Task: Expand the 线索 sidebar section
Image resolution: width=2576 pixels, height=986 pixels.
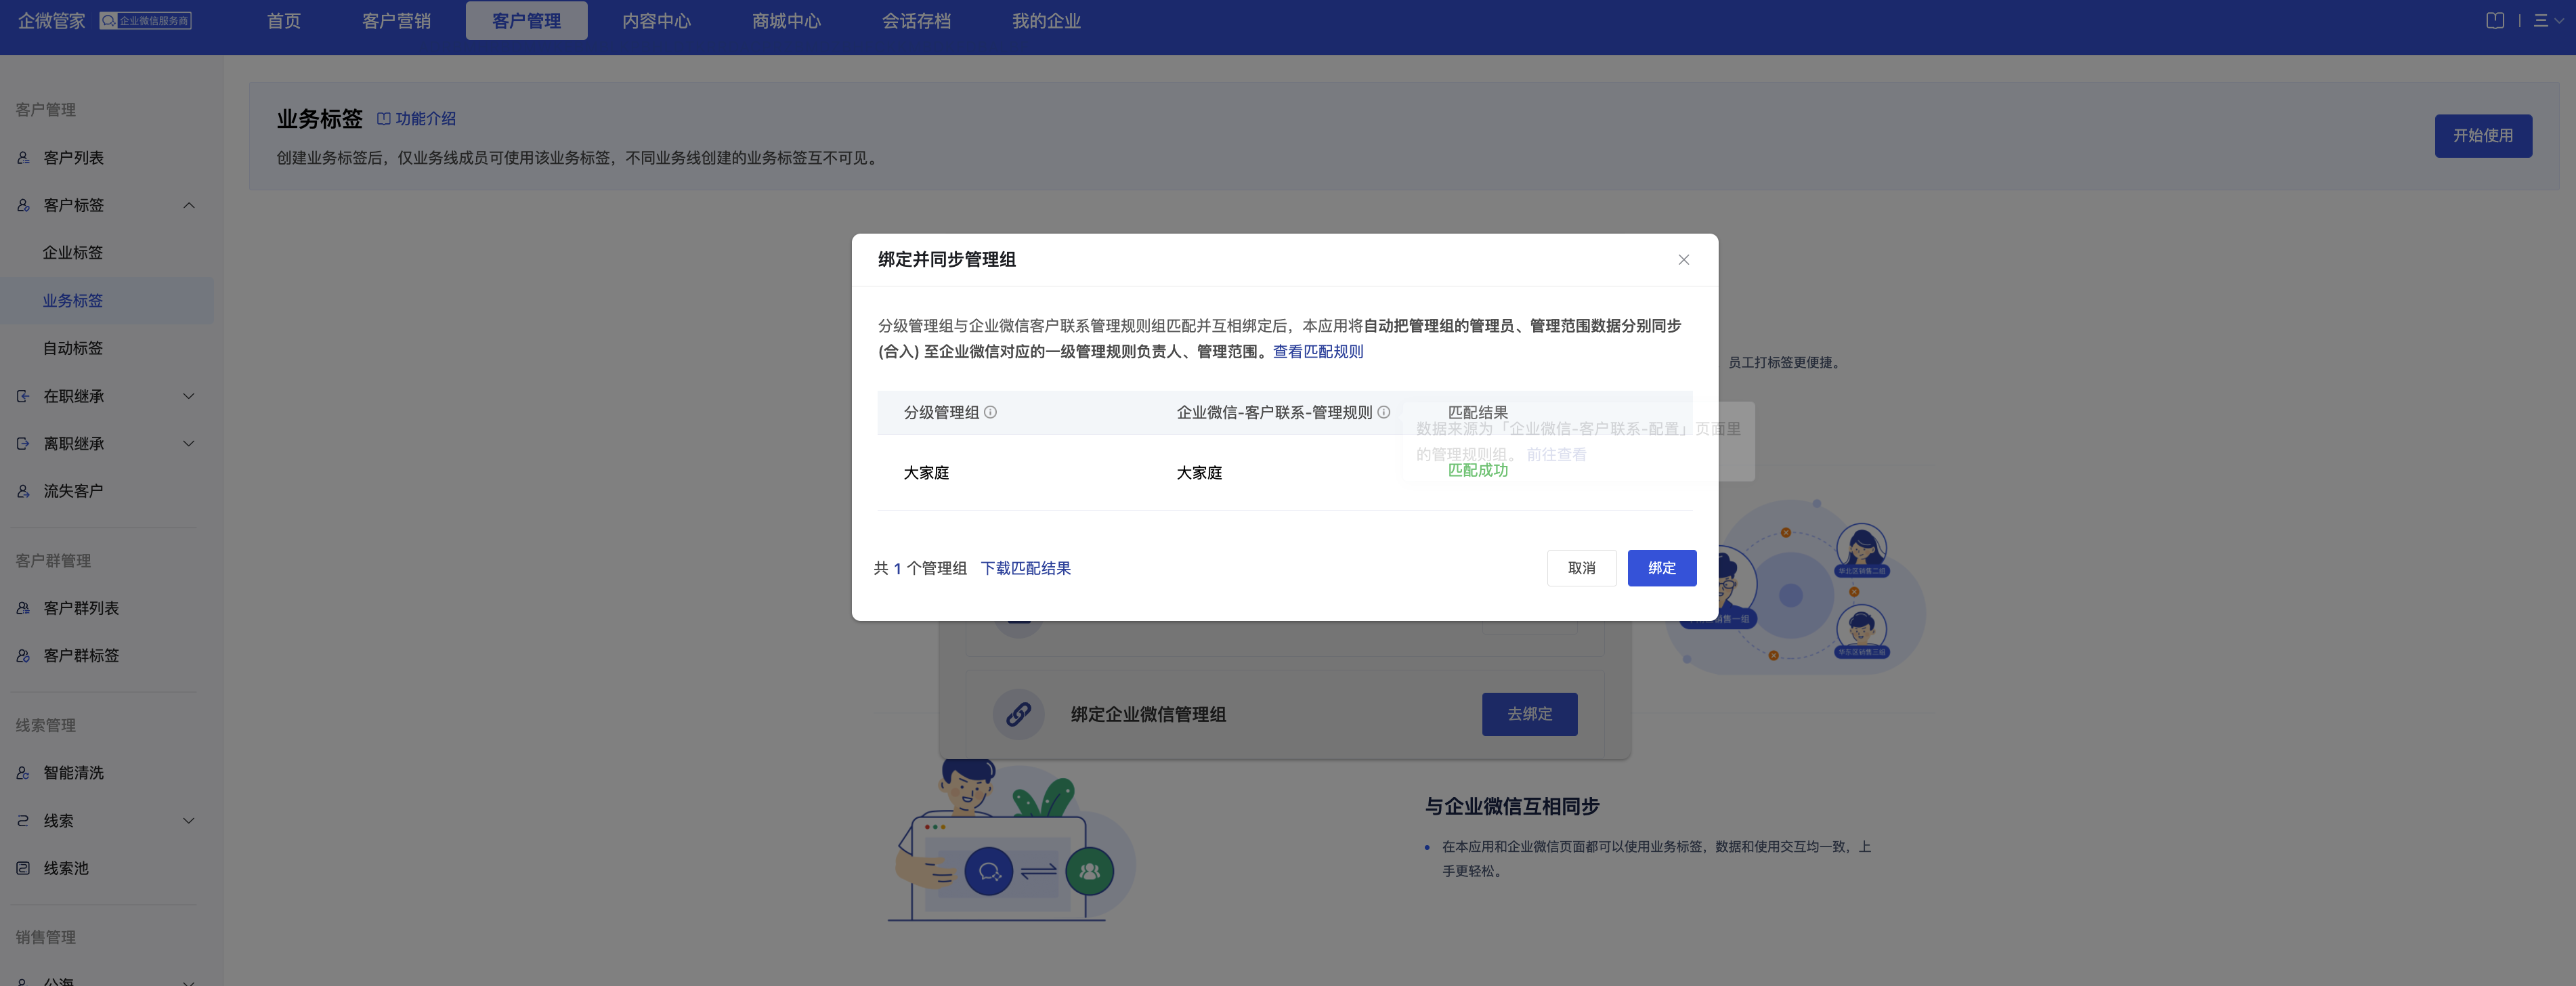Action: [x=189, y=821]
